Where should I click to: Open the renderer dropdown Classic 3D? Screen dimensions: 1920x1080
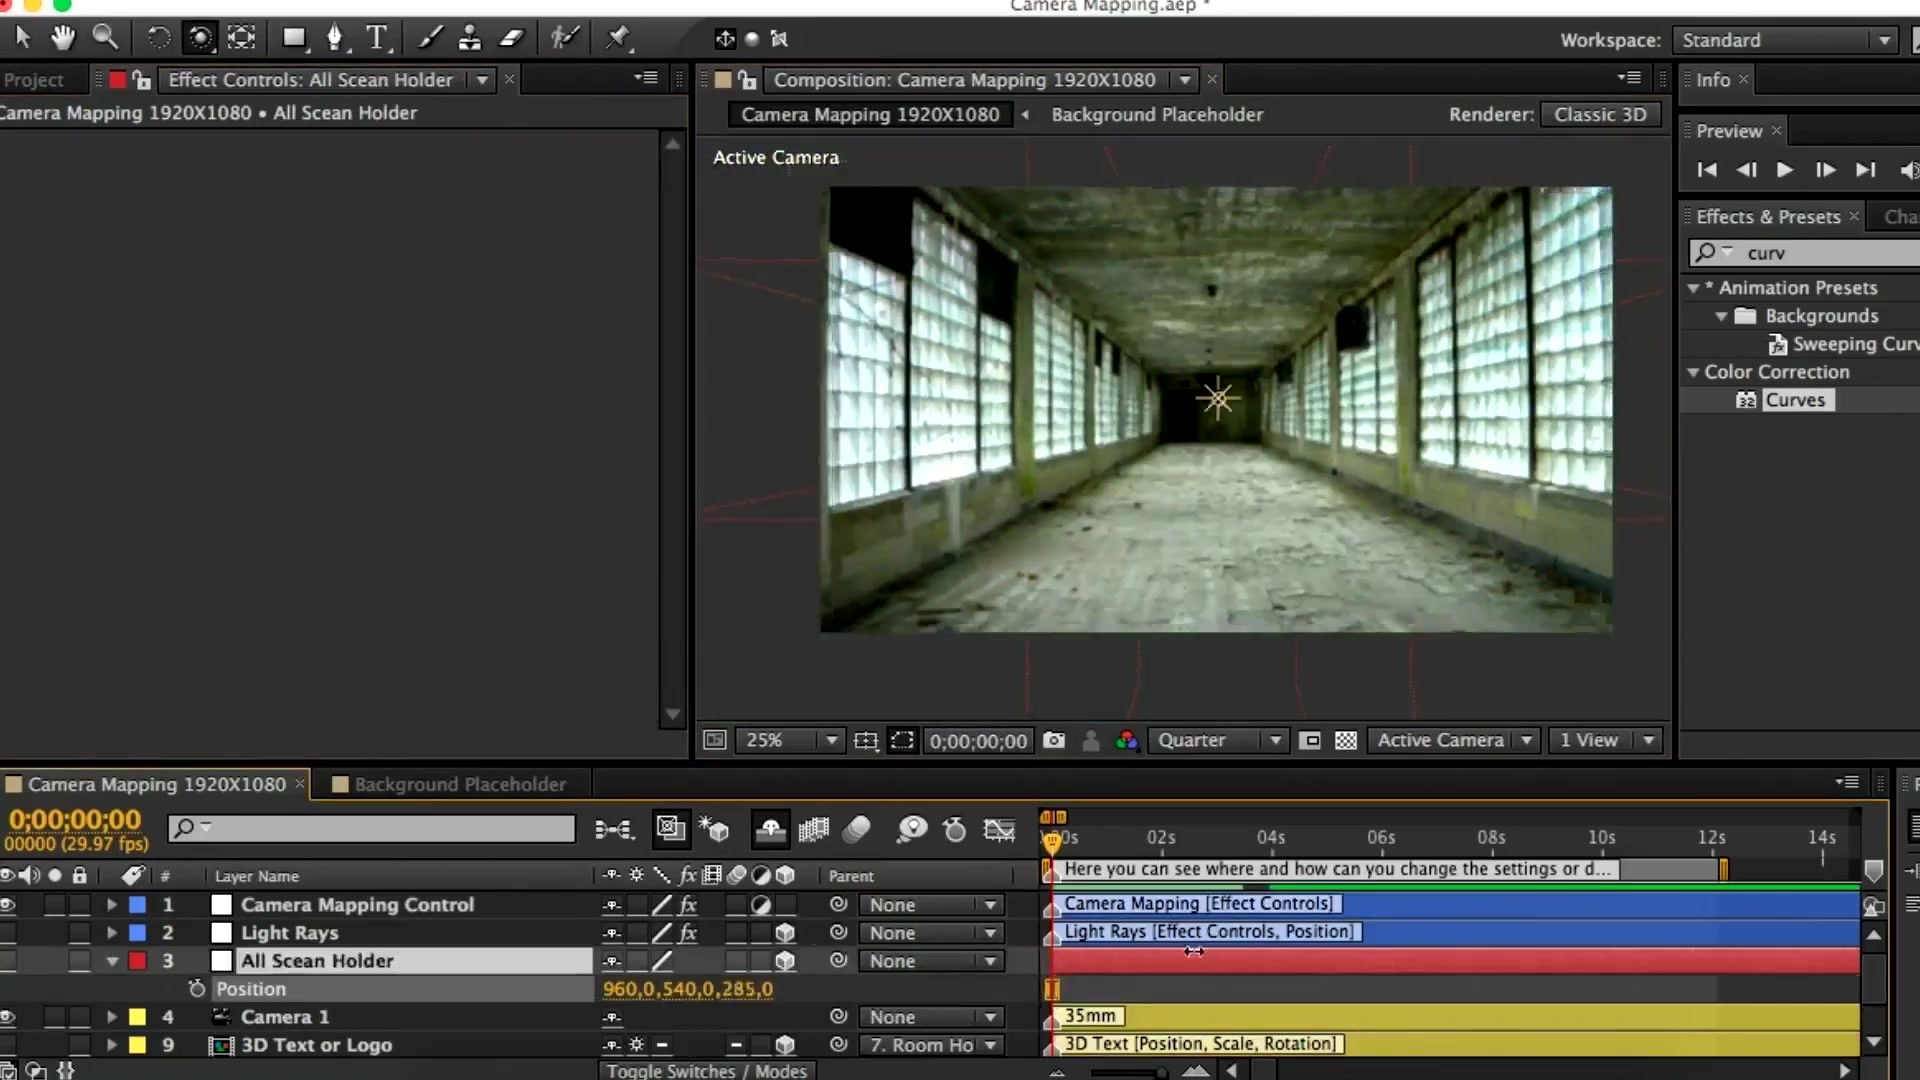[1600, 113]
